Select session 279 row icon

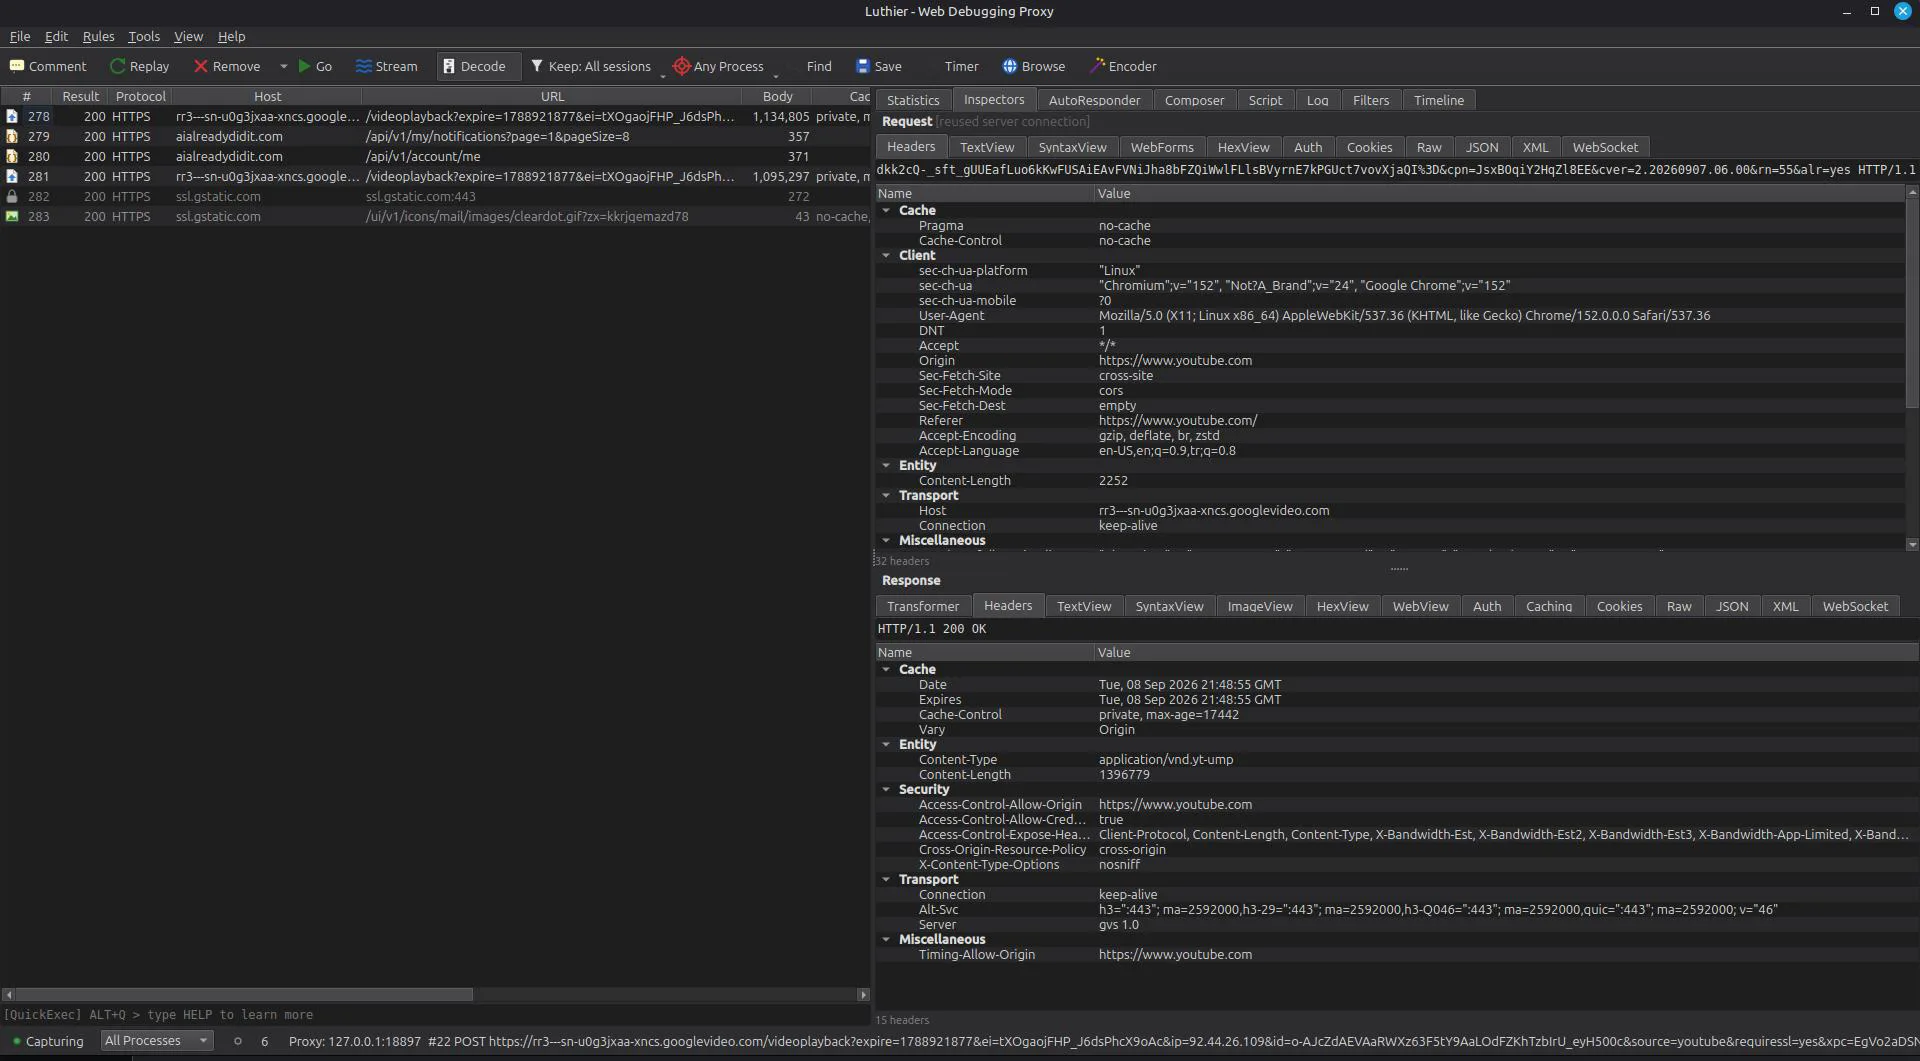[x=12, y=136]
